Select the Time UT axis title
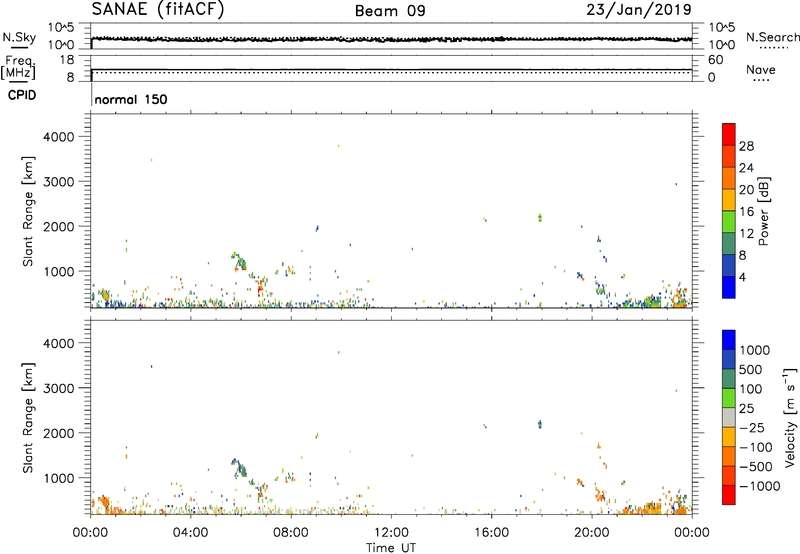The image size is (800, 554). (391, 548)
